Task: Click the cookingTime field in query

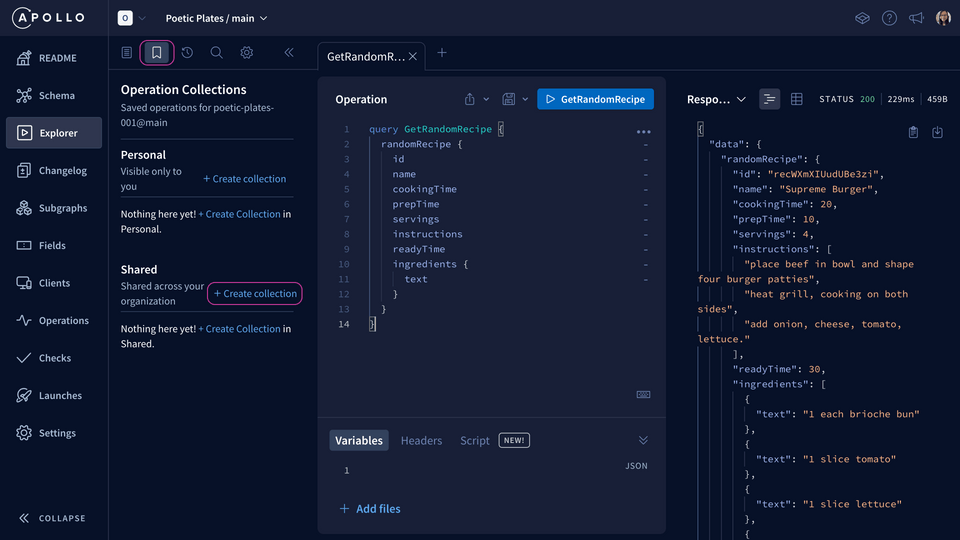Action: (424, 189)
